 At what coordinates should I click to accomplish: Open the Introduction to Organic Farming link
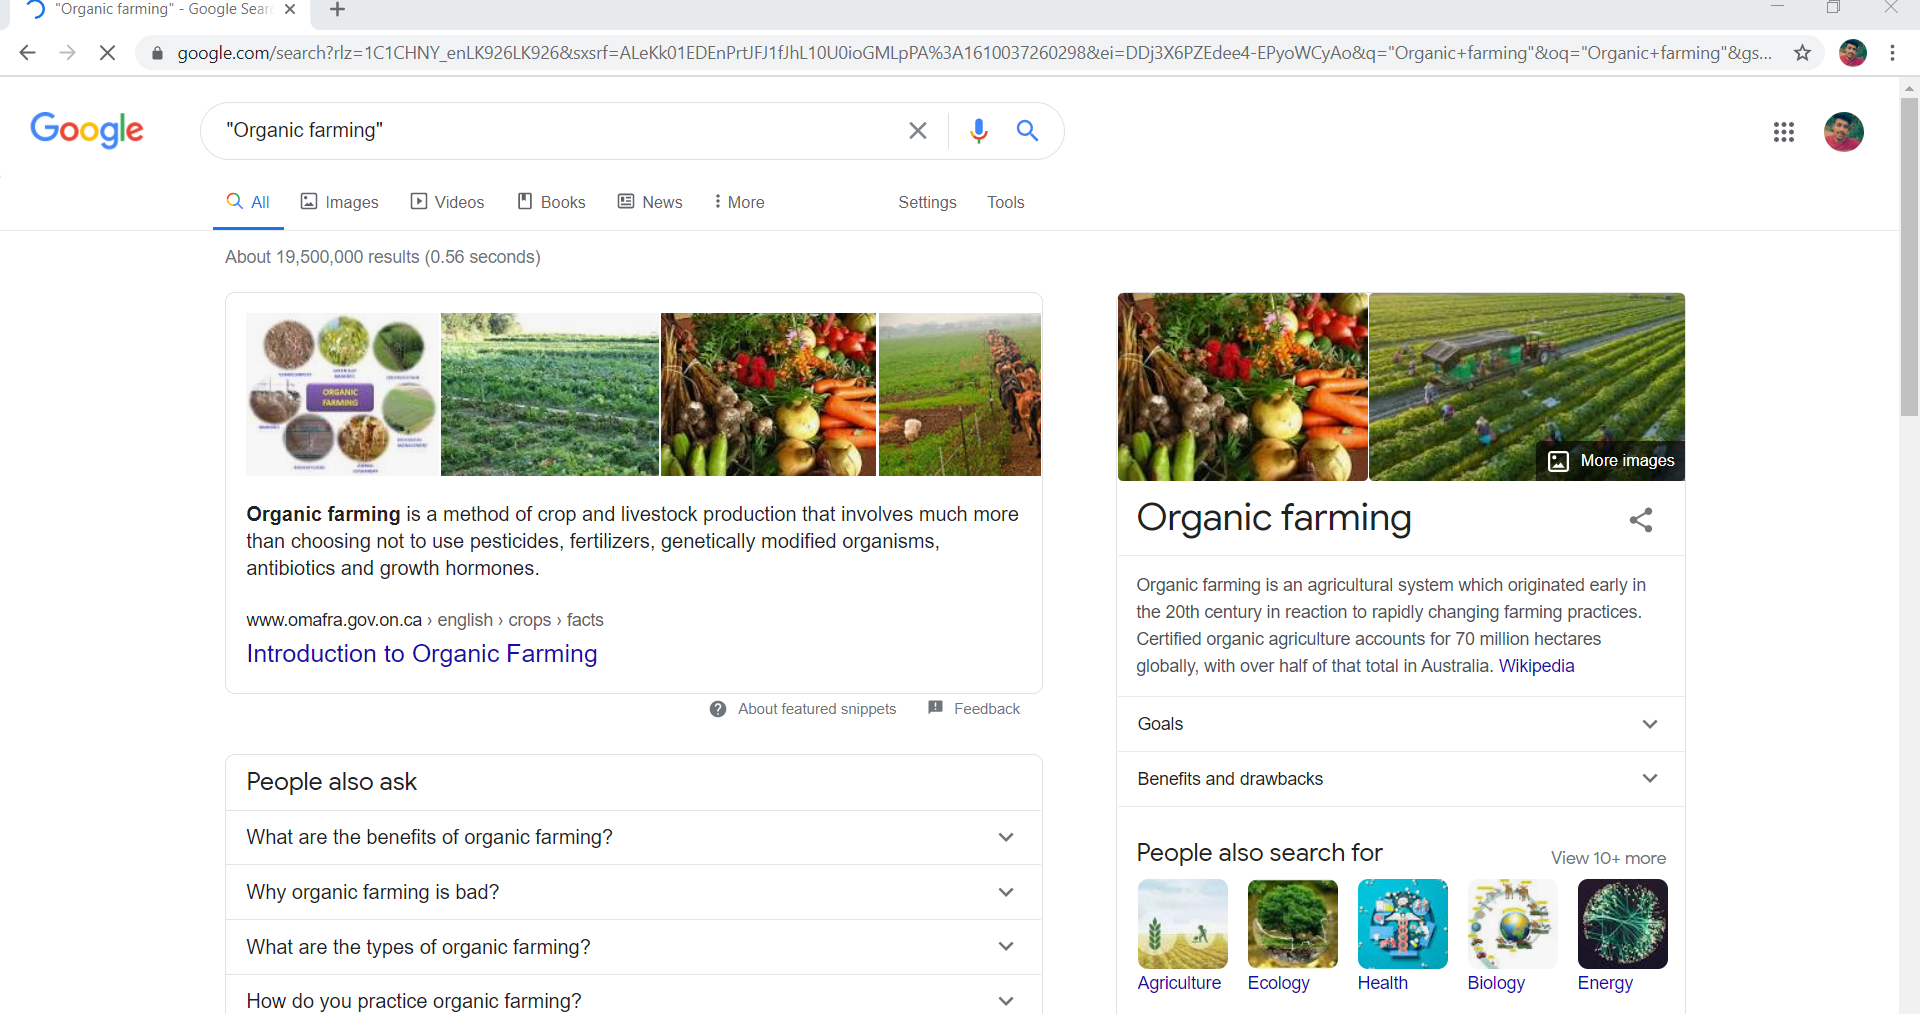422,654
